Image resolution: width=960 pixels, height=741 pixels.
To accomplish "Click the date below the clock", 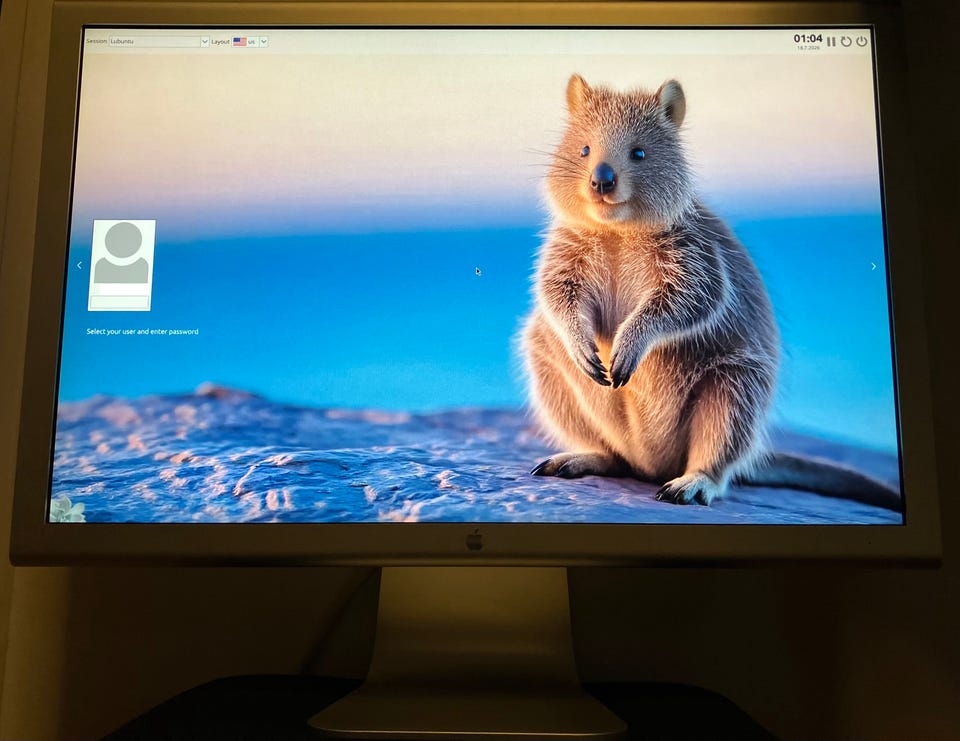I will pyautogui.click(x=808, y=48).
